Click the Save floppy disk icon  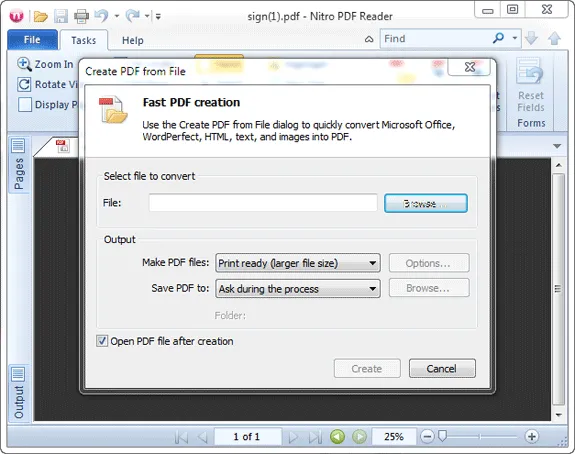coord(61,16)
